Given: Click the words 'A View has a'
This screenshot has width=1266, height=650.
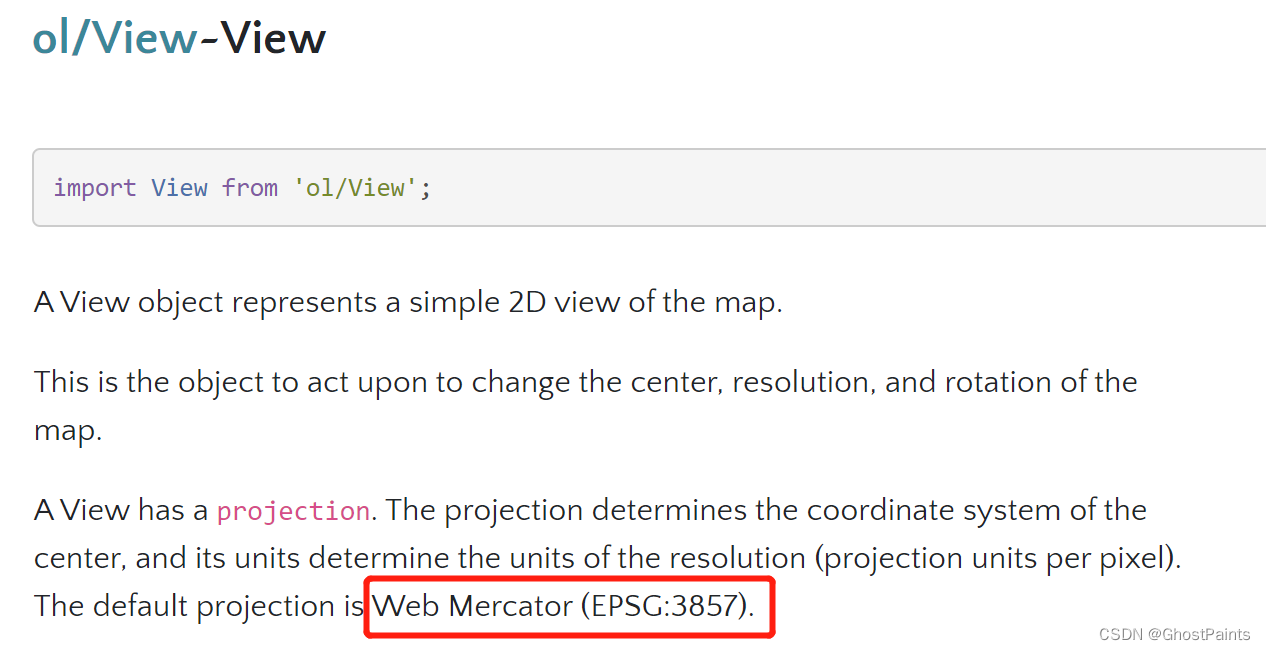Looking at the screenshot, I should click(x=121, y=510).
